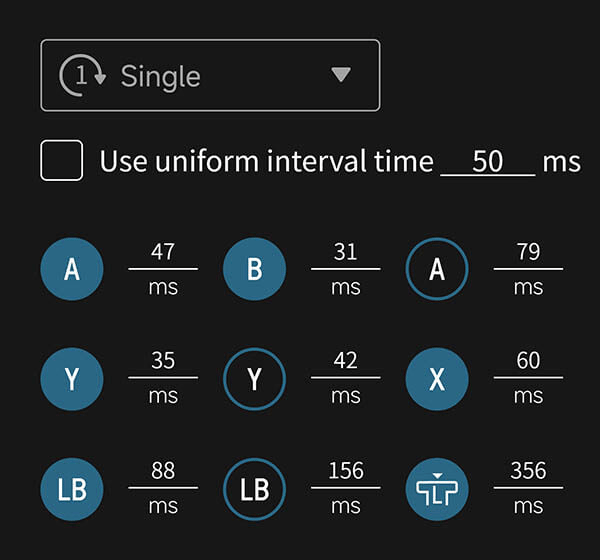Viewport: 600px width, 560px height.
Task: Click the dropdown arrow next to Single
Action: 341,75
